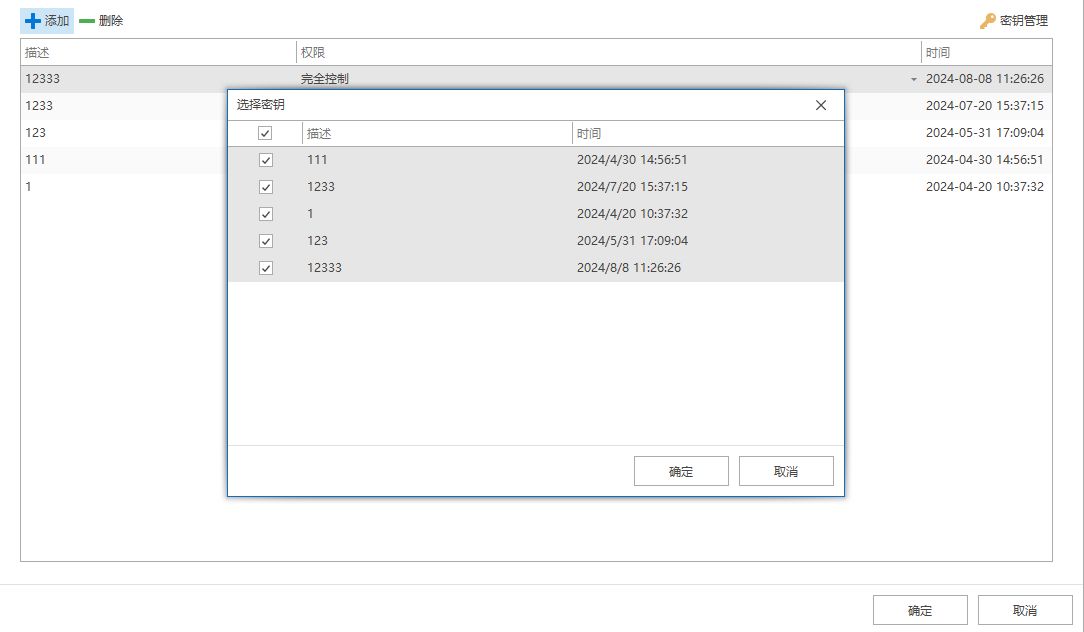This screenshot has width=1084, height=632.
Task: Click the 添加 toolbar label
Action: pos(57,21)
